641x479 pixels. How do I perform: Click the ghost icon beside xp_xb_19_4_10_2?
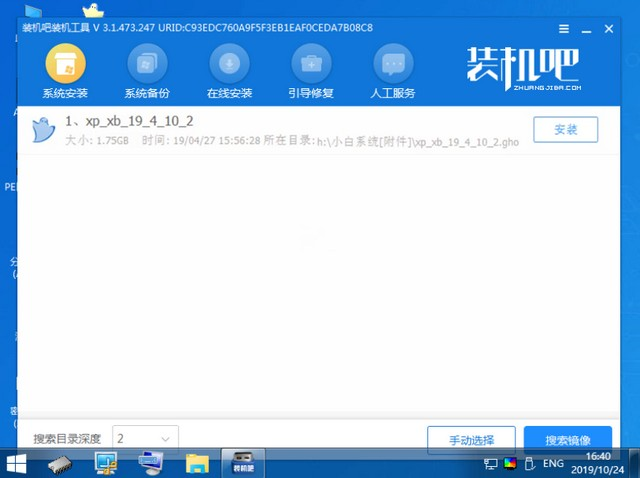[x=42, y=129]
